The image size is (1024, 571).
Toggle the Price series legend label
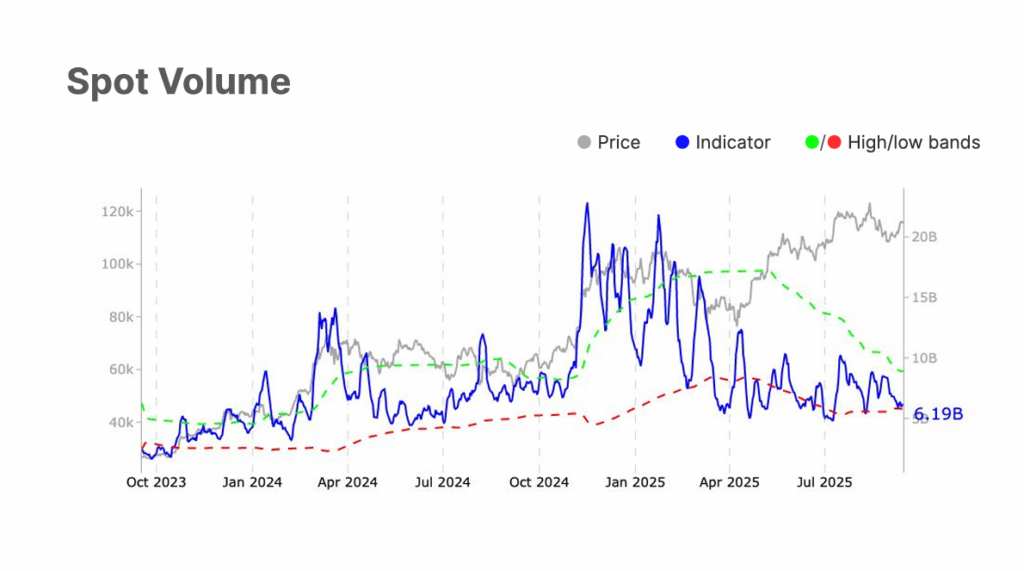click(618, 143)
